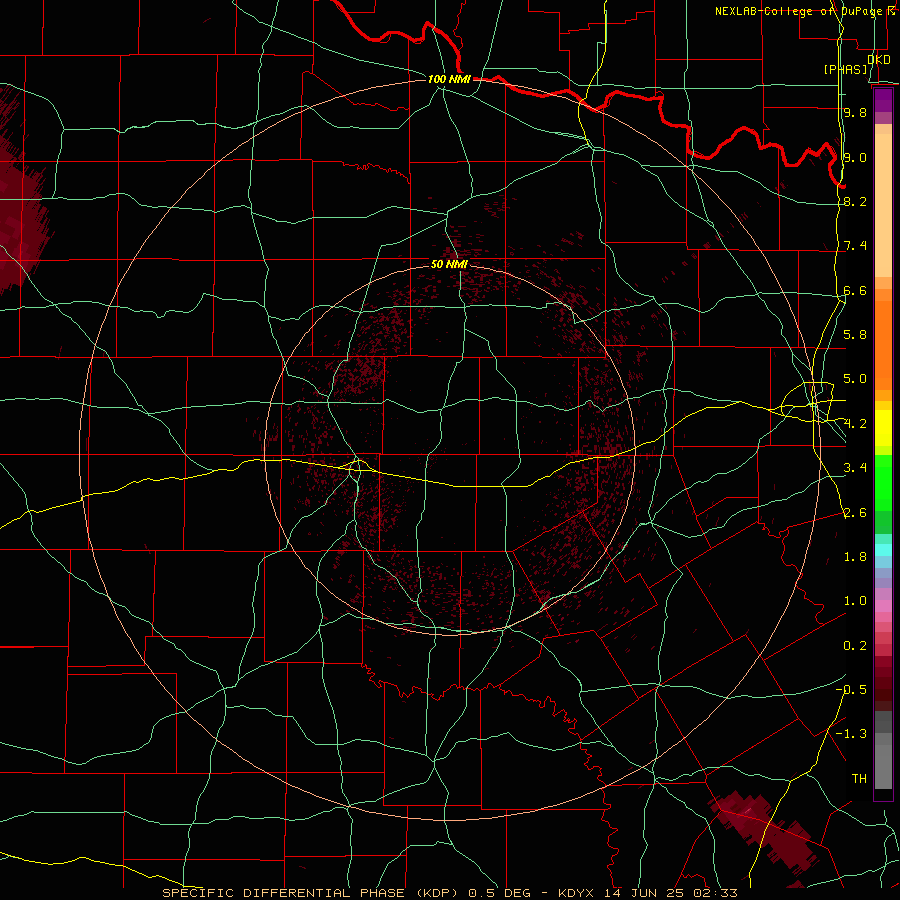
Task: Click the 100 NMI range ring label
Action: tap(449, 79)
